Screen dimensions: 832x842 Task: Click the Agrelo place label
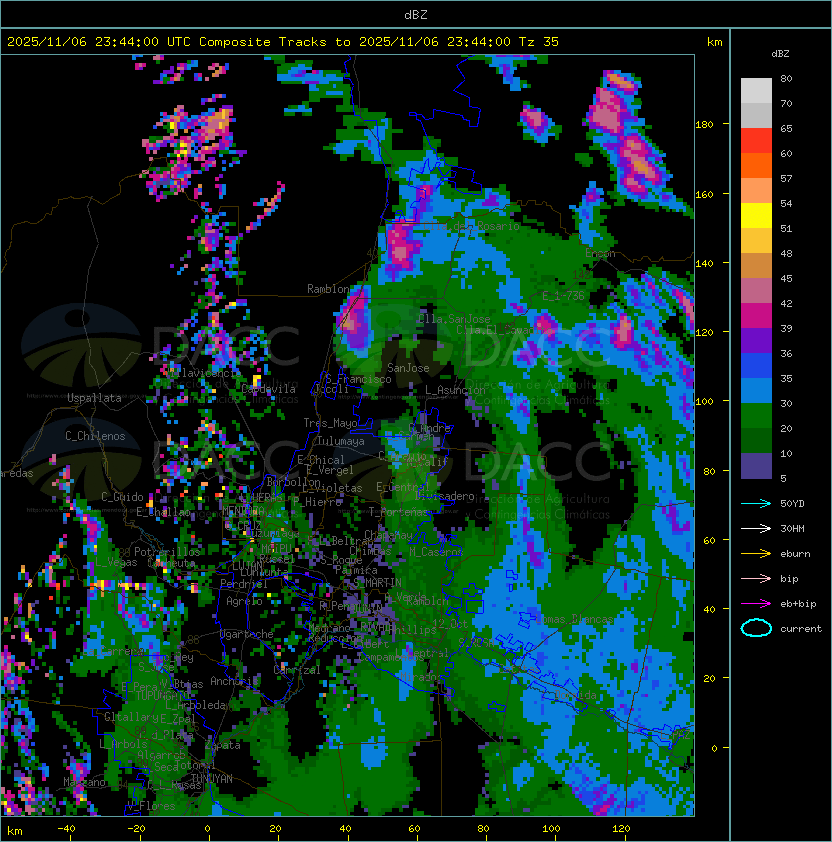244,601
